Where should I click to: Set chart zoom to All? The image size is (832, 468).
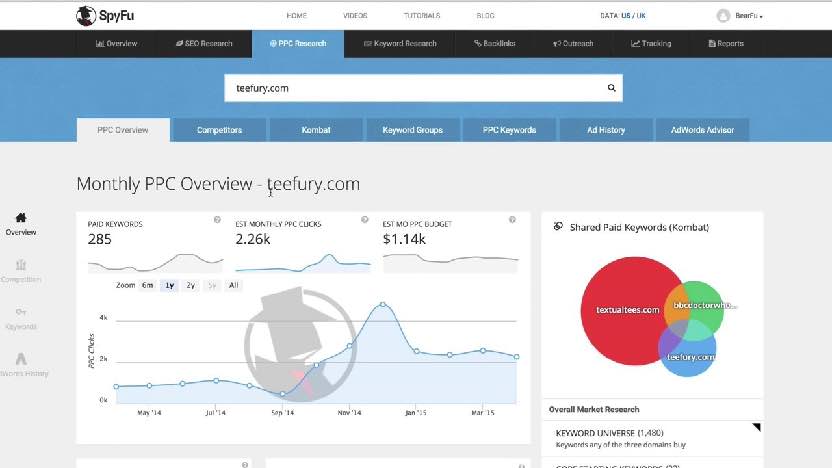[x=233, y=285]
